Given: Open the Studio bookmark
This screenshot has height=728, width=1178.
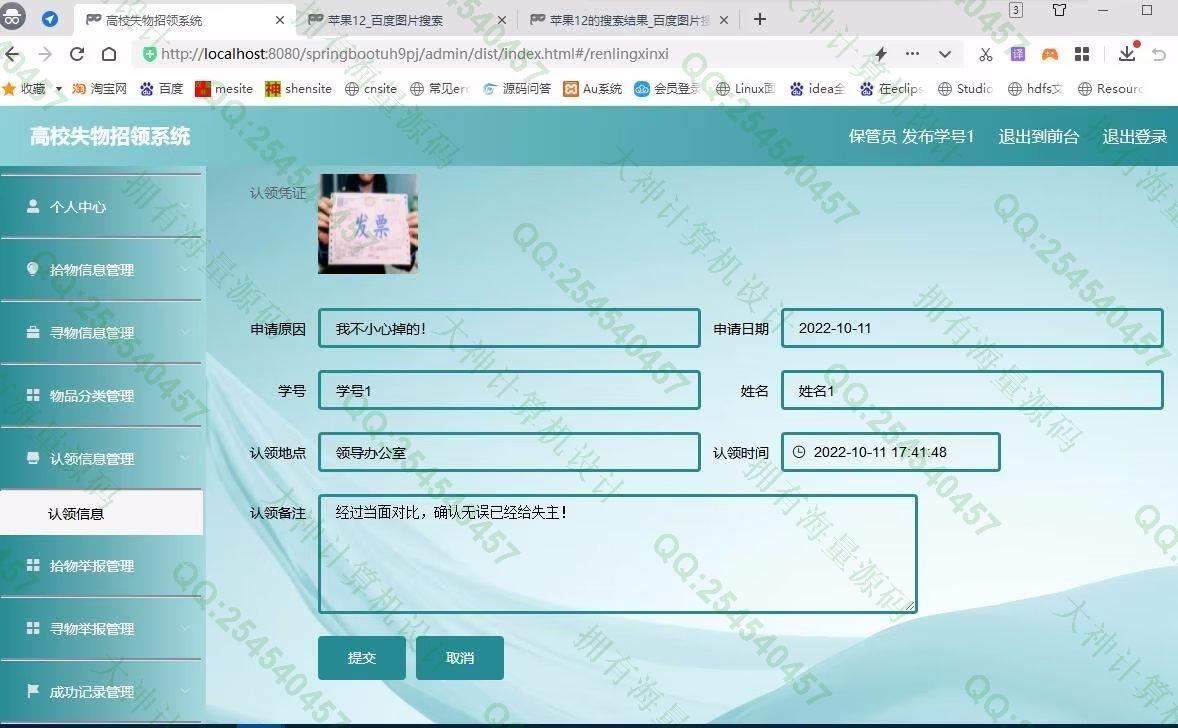Looking at the screenshot, I should point(965,89).
